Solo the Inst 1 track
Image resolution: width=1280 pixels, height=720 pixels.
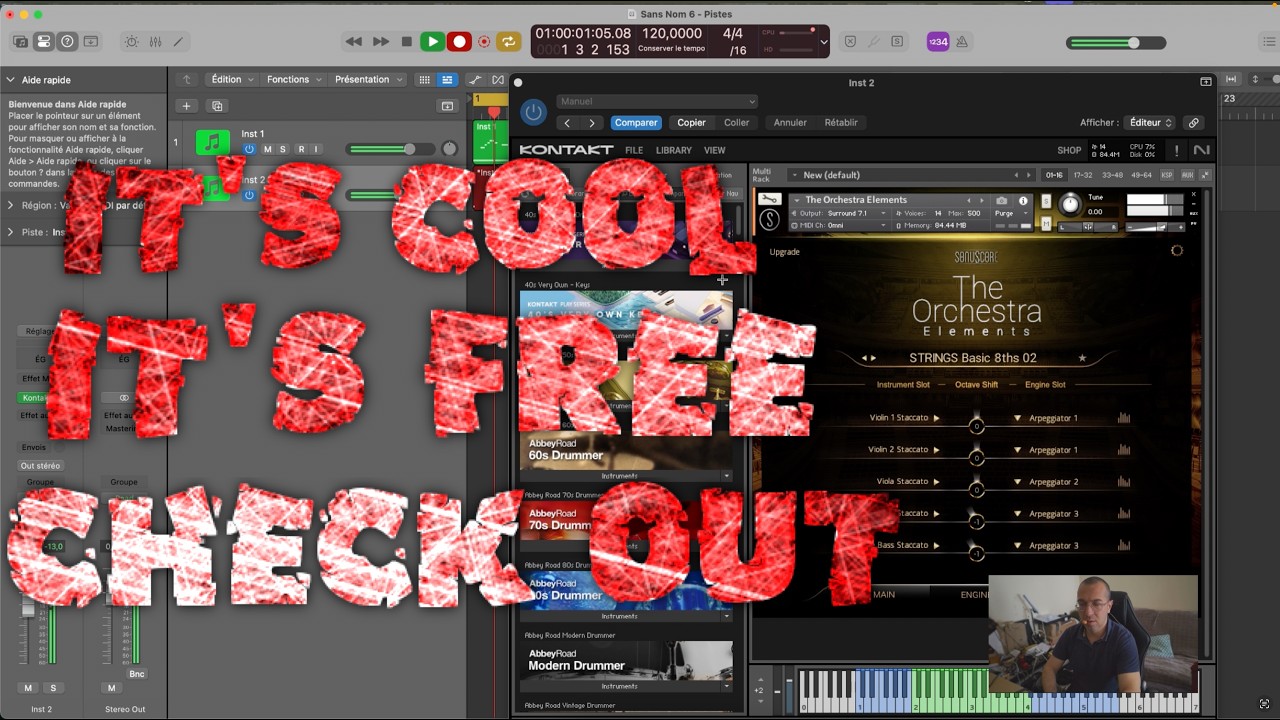coord(283,149)
